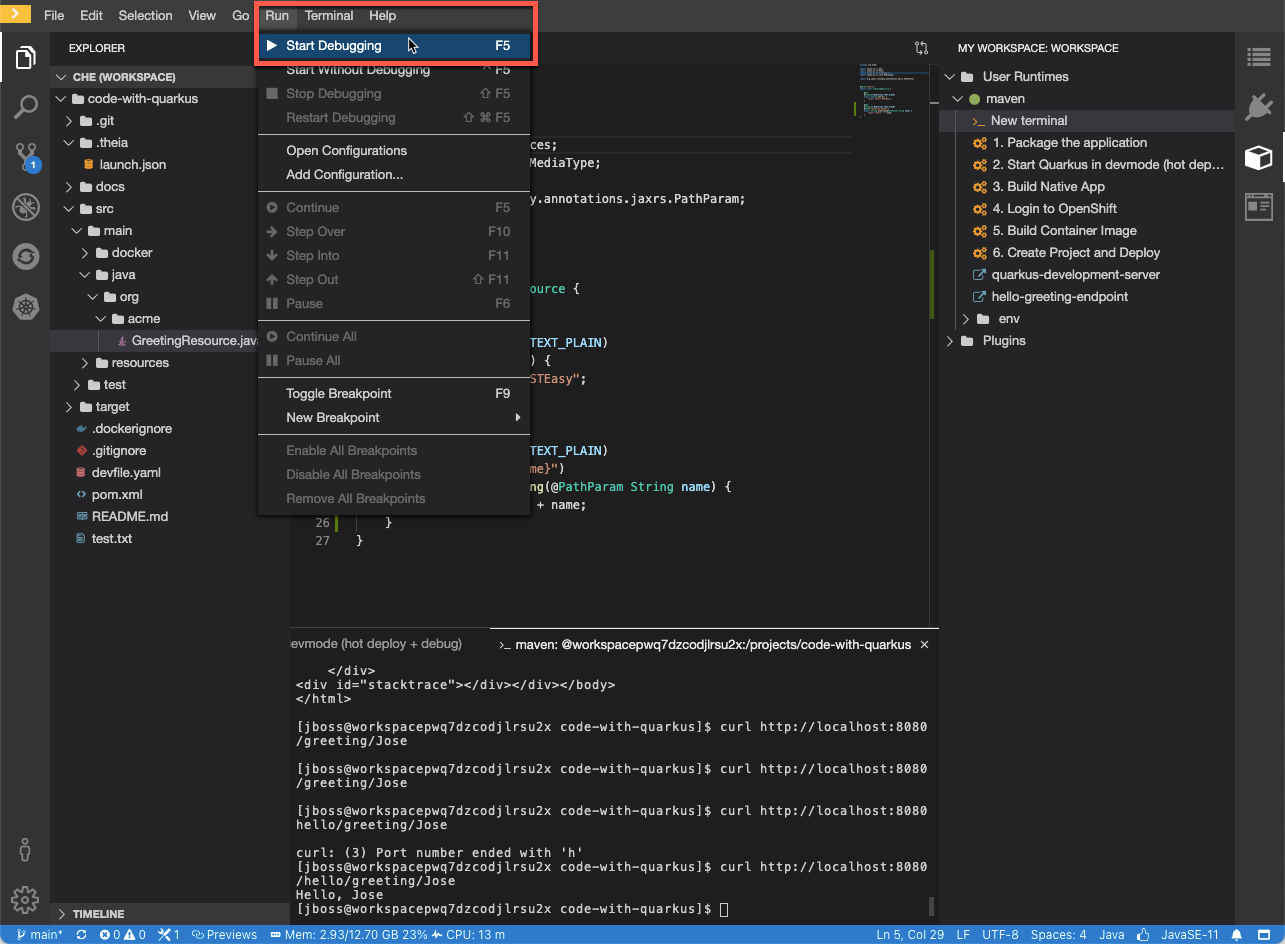The width and height of the screenshot is (1285, 944).
Task: Open the New Breakpoint submenu
Action: pos(393,418)
